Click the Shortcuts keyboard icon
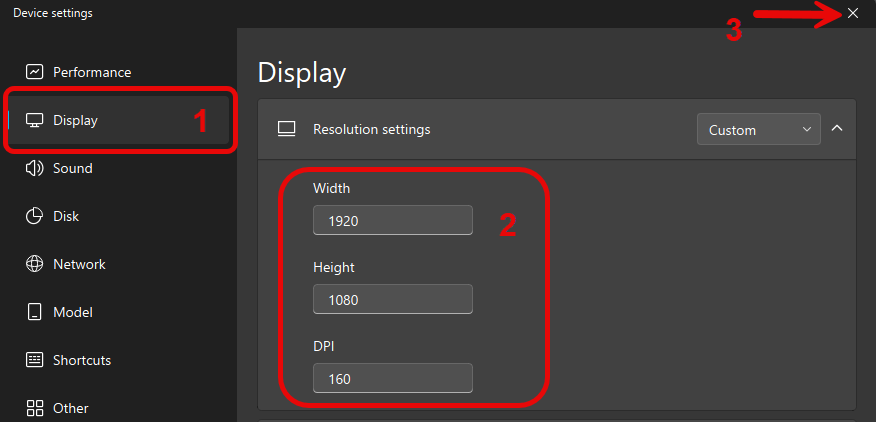The width and height of the screenshot is (876, 422). [35, 360]
